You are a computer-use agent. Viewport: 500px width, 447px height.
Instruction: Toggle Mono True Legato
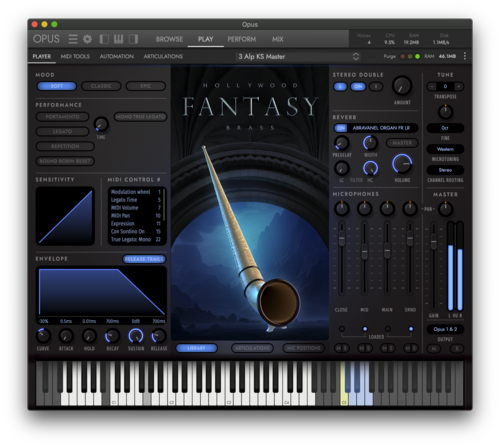140,117
